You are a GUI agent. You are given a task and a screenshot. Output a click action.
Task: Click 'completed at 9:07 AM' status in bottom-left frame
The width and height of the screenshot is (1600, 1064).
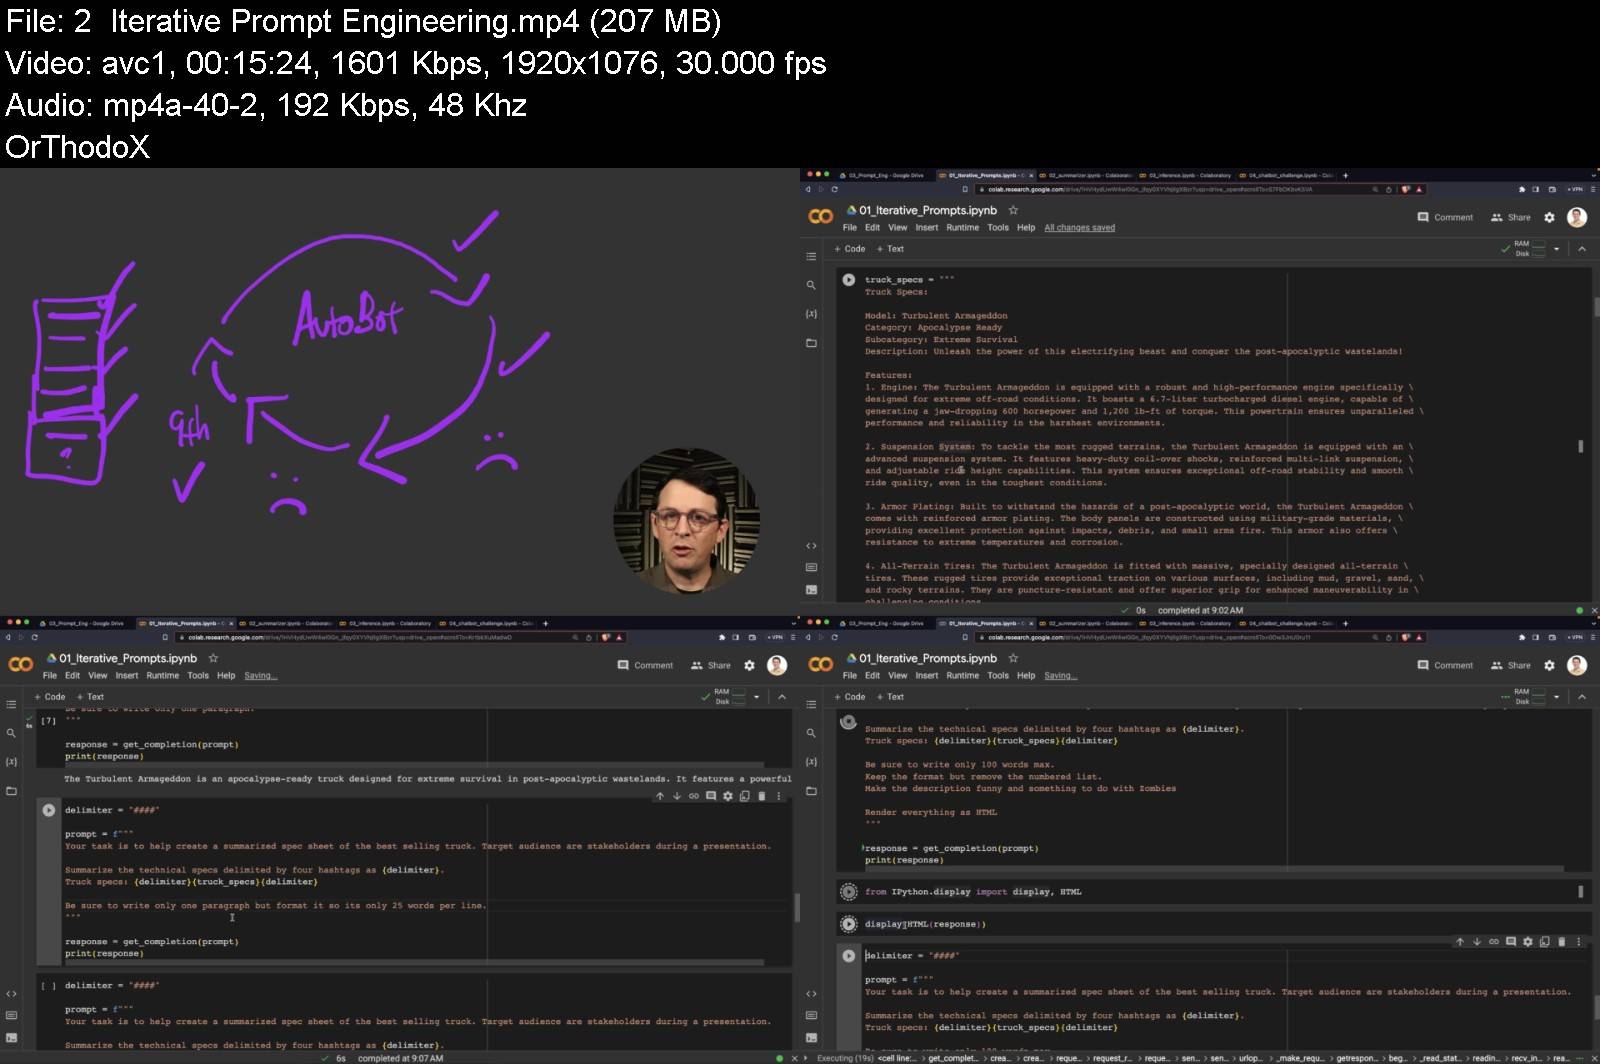pos(400,1058)
